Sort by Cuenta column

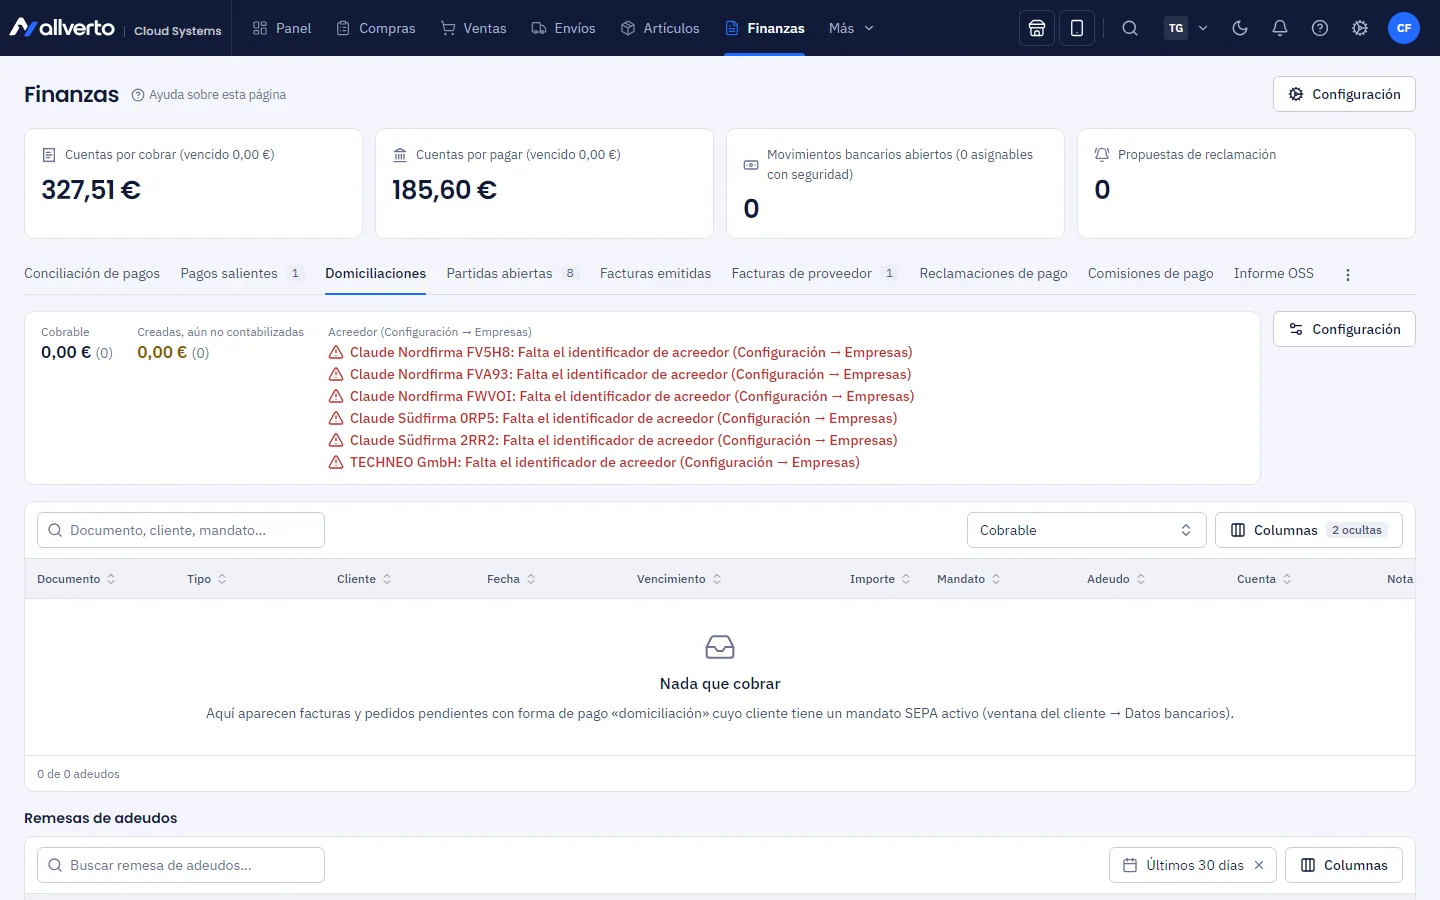[1264, 579]
